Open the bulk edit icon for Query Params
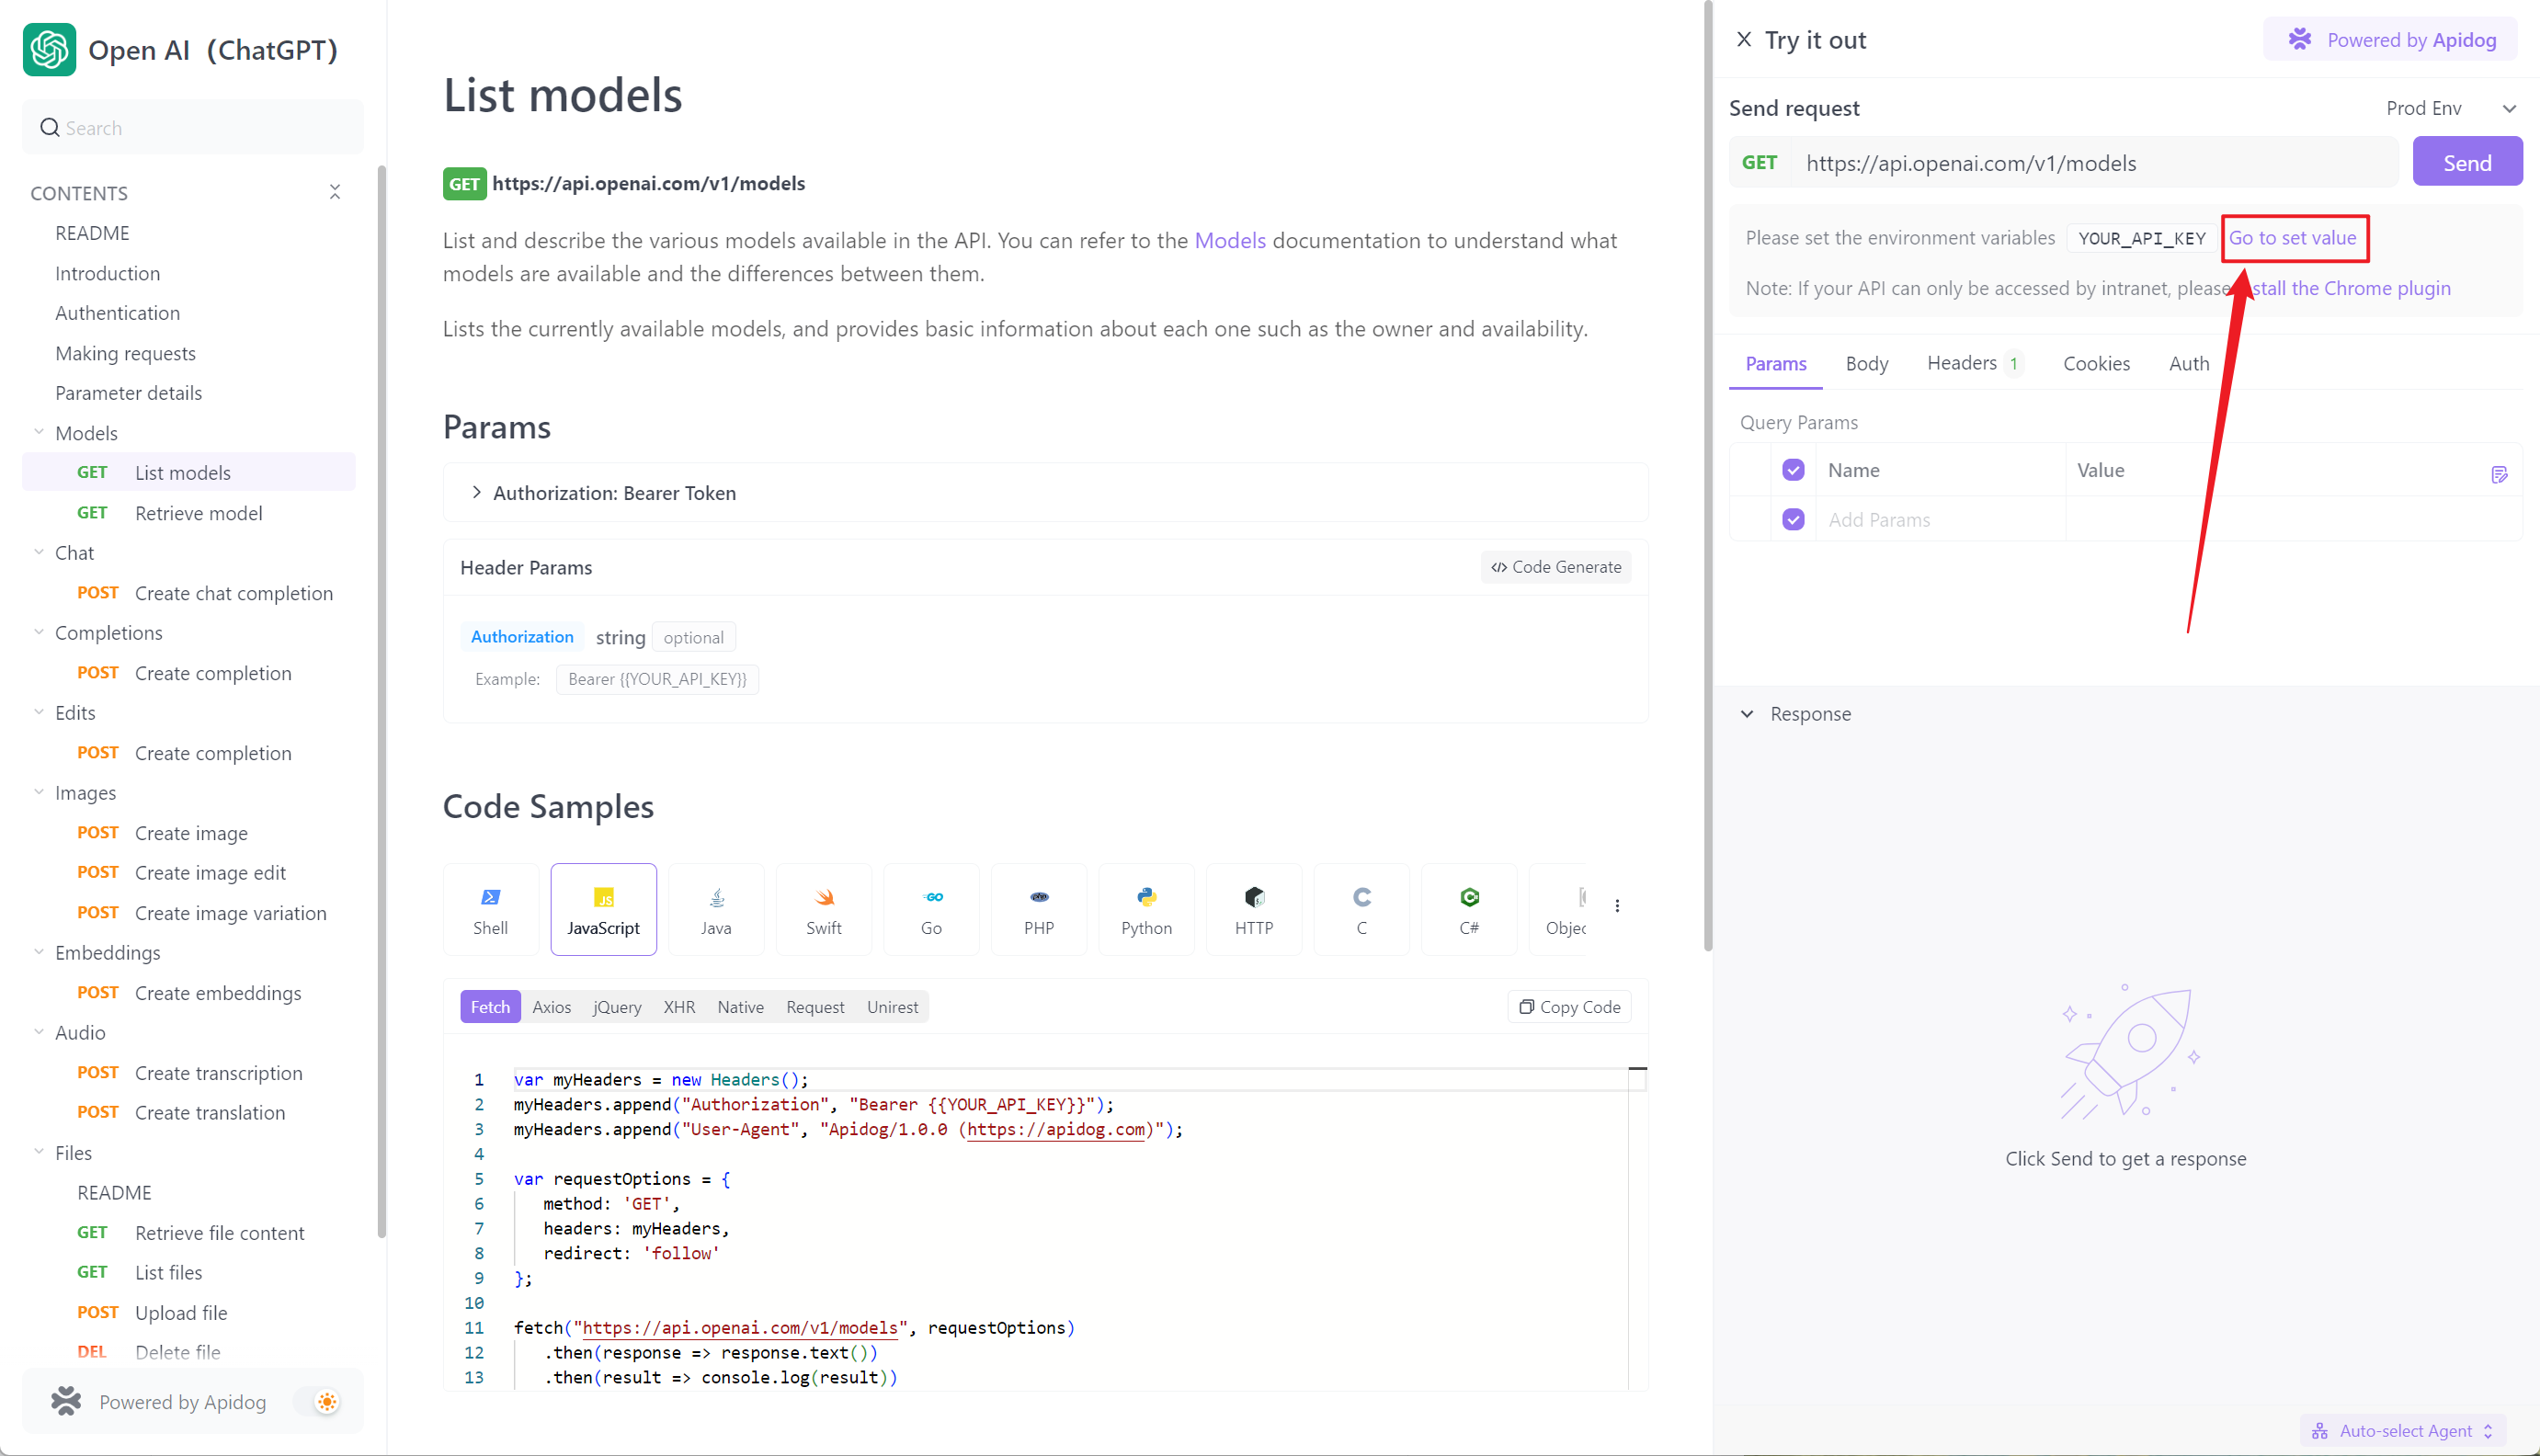 [2501, 474]
